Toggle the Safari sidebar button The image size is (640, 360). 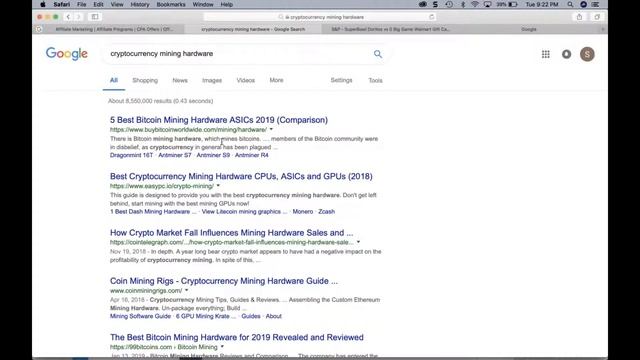95,17
